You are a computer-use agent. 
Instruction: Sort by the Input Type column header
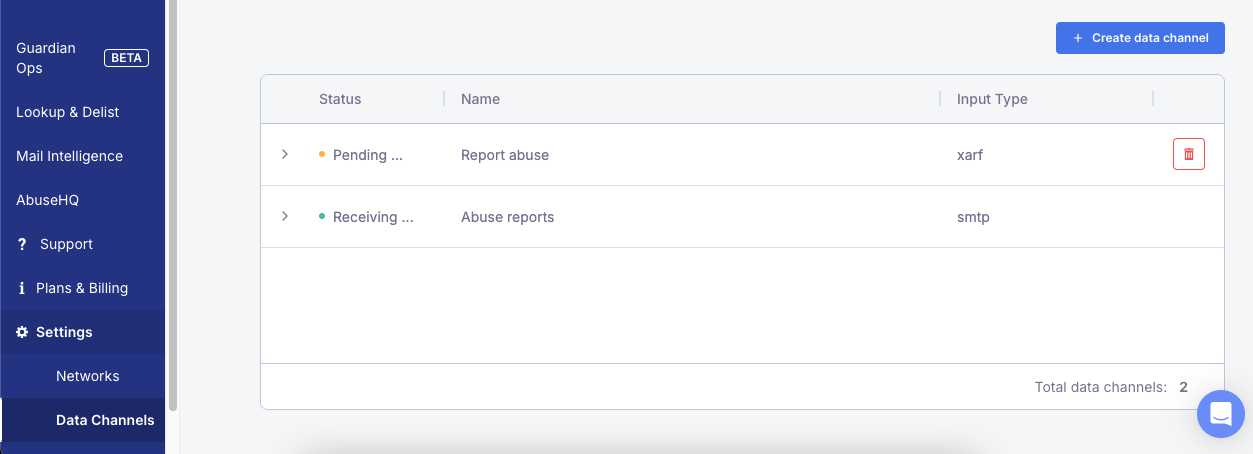[x=992, y=99]
